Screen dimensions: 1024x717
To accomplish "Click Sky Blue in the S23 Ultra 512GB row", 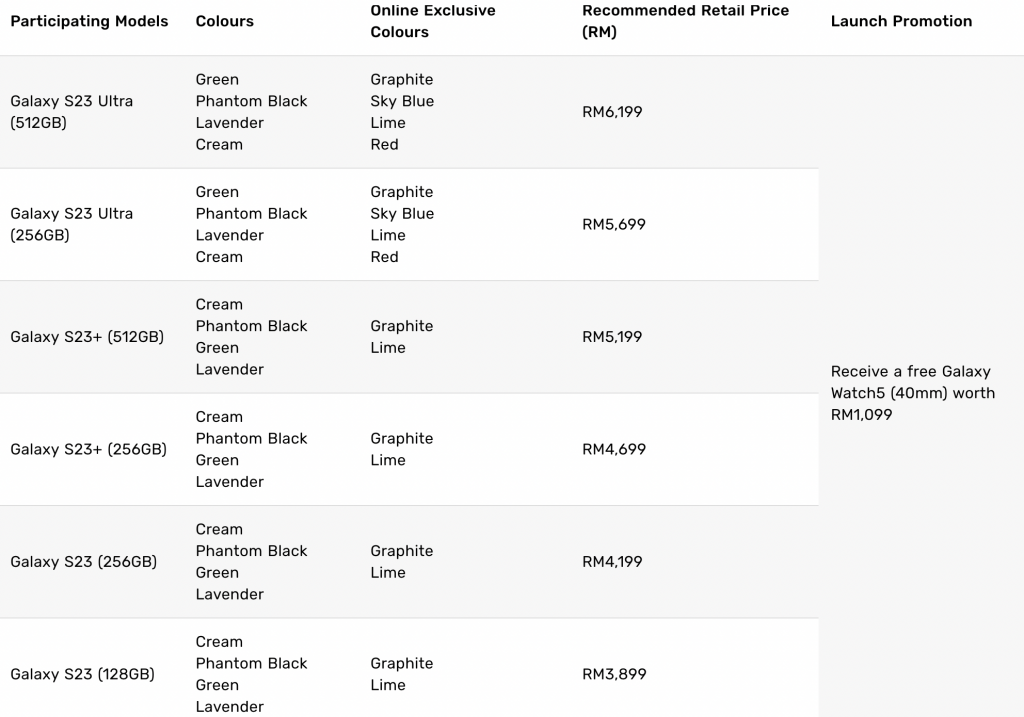I will 402,101.
